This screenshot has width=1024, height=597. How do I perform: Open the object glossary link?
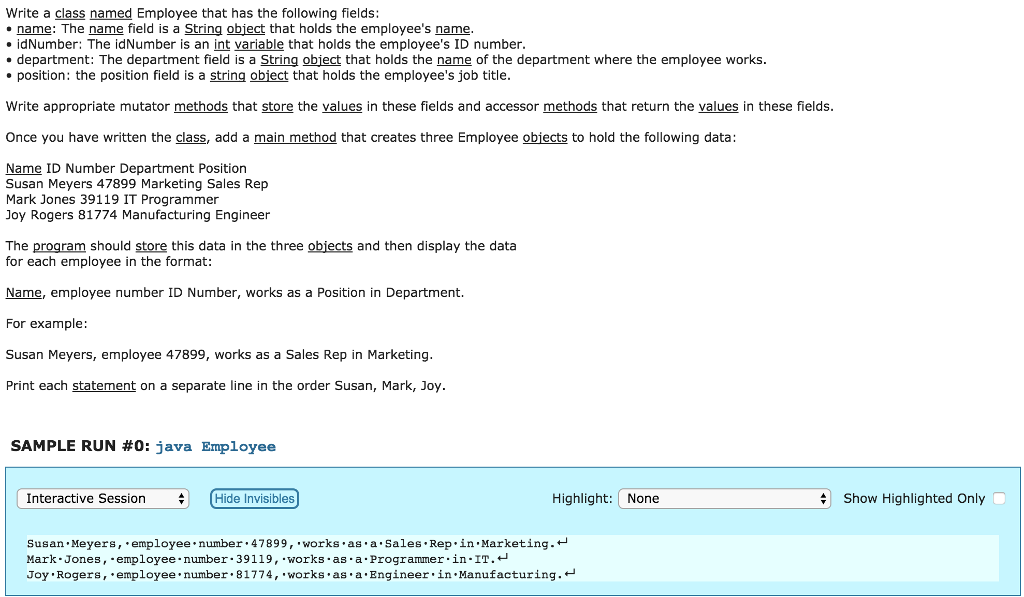[245, 29]
